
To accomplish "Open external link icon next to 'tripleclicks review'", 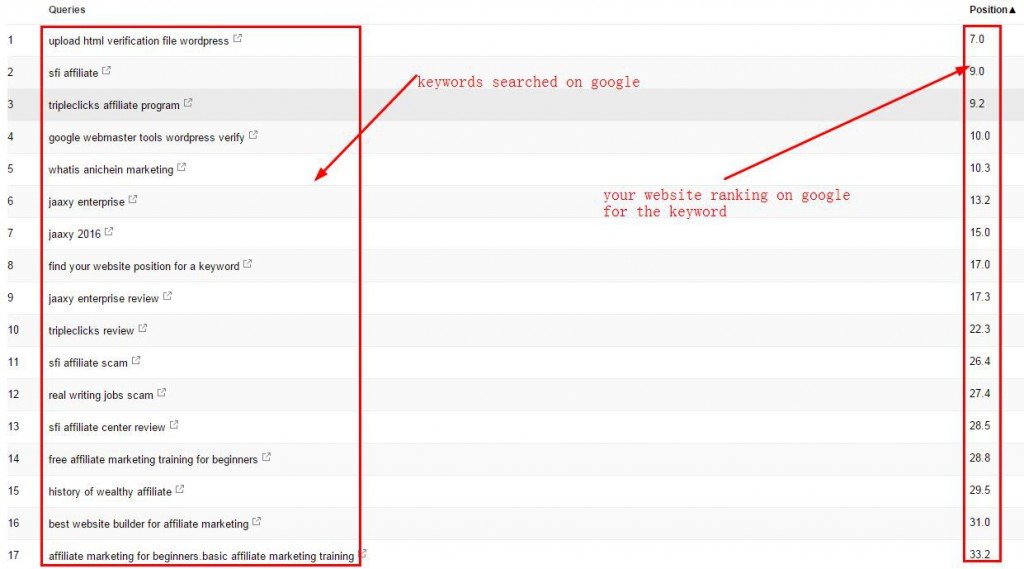I will (143, 329).
